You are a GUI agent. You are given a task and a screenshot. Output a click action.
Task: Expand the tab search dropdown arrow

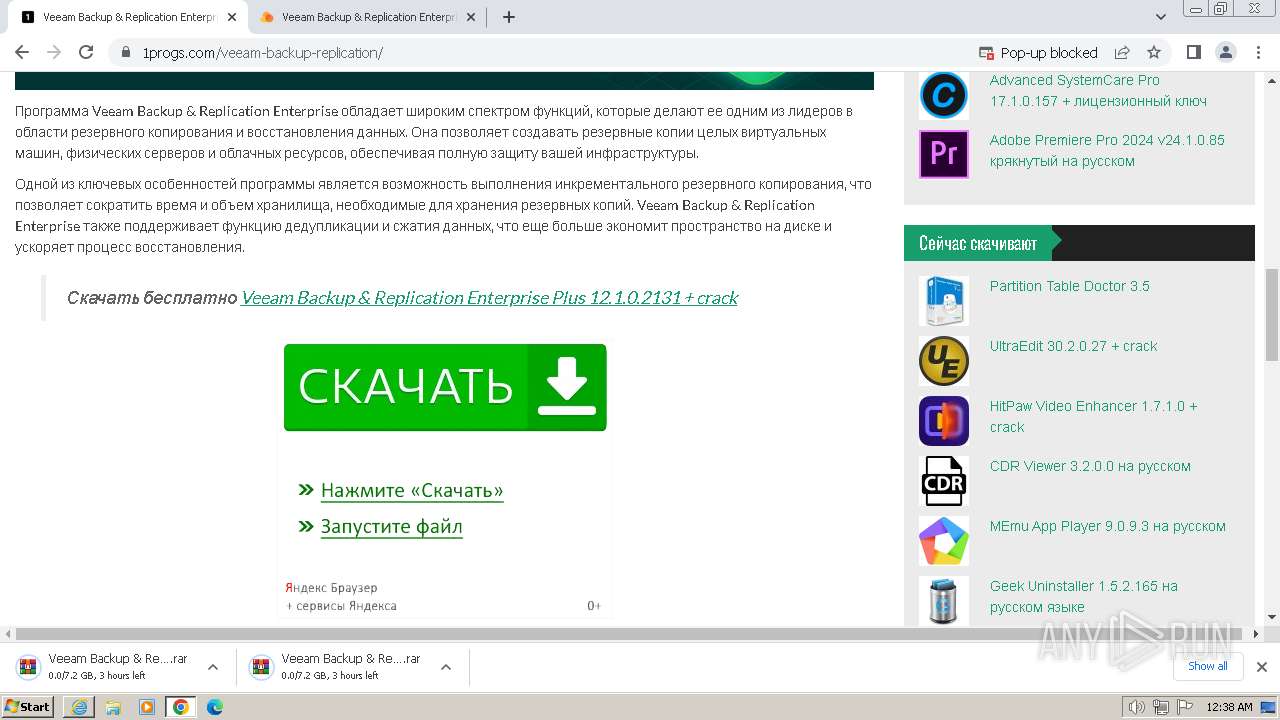coord(1161,17)
